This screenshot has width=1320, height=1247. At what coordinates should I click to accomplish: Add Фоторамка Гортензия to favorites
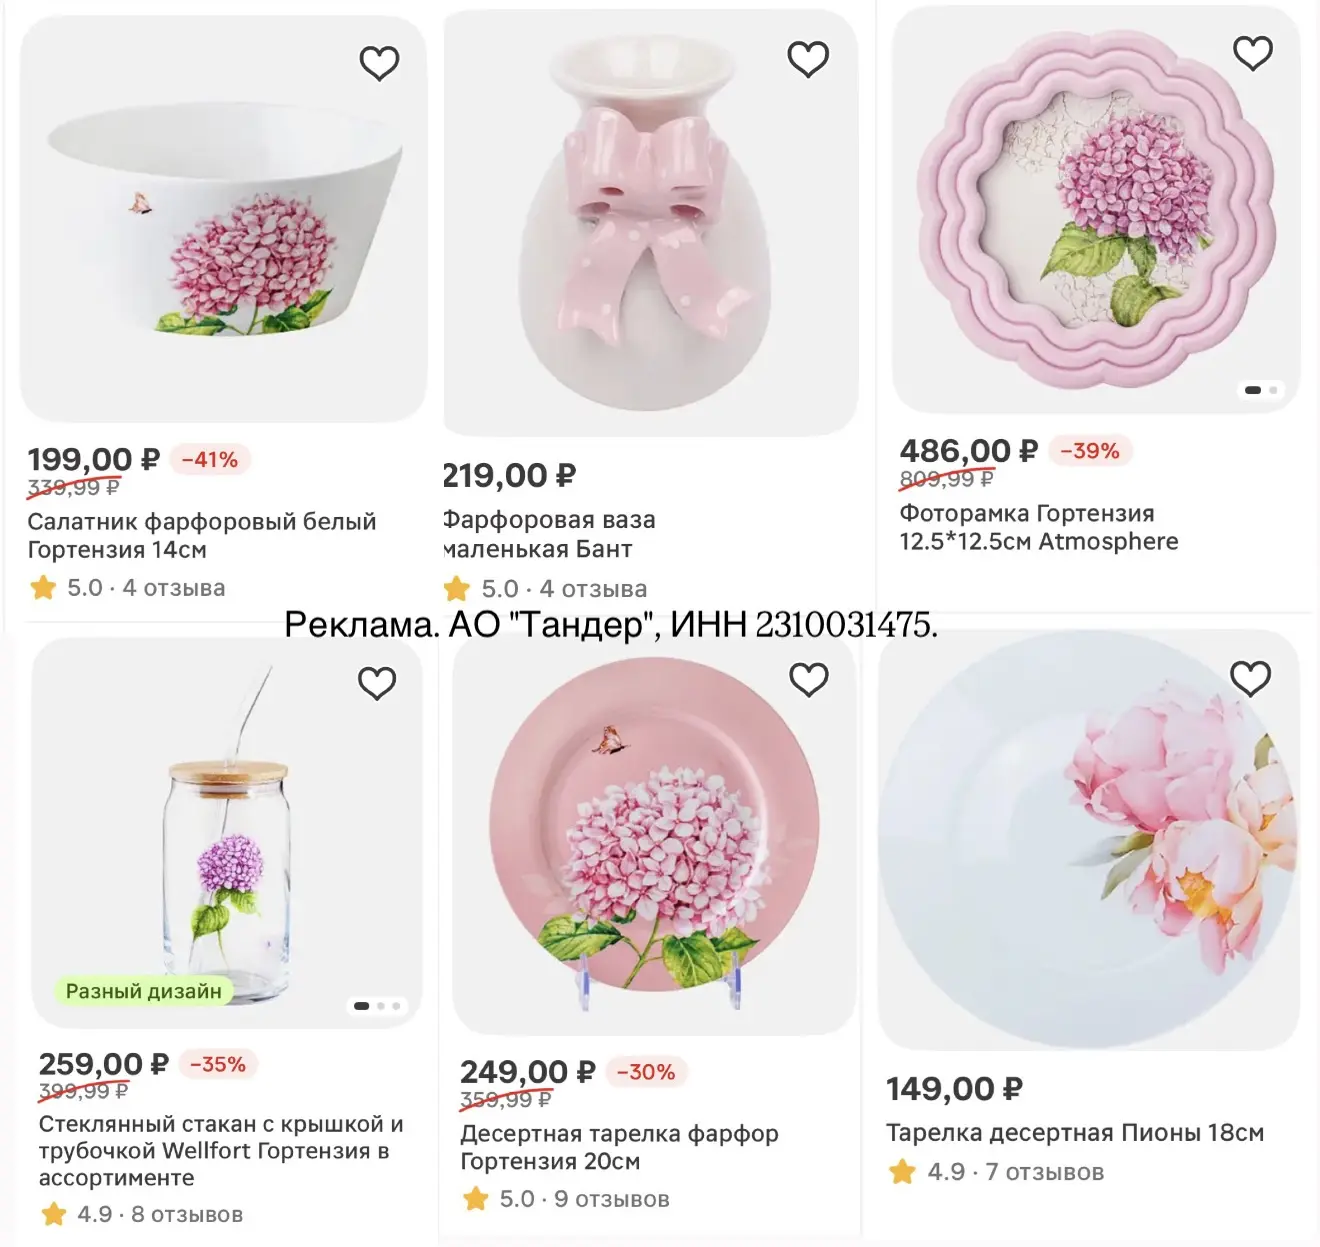click(x=1252, y=53)
